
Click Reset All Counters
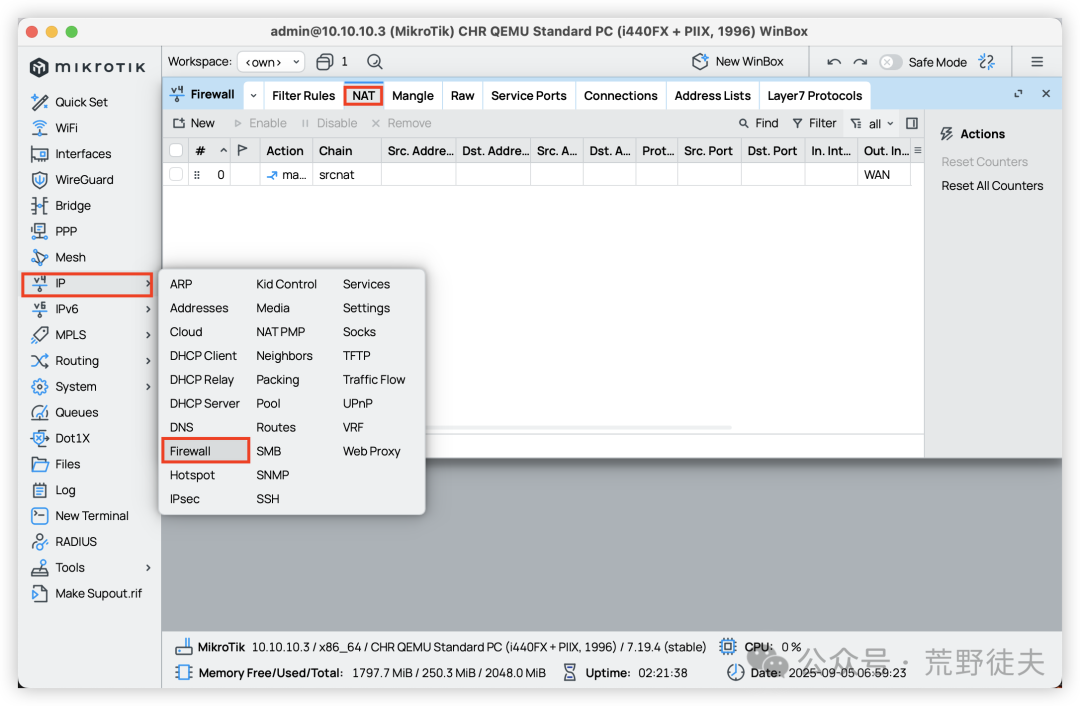tap(992, 186)
